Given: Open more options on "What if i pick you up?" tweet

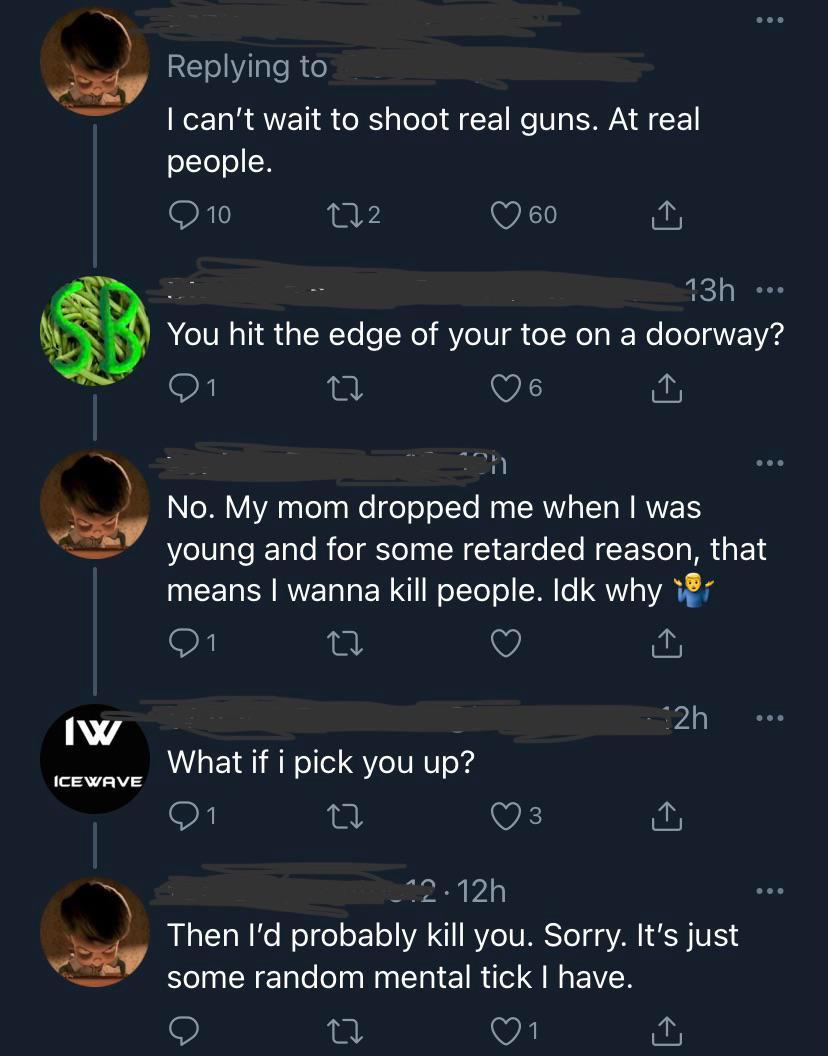Looking at the screenshot, I should coord(766,718).
